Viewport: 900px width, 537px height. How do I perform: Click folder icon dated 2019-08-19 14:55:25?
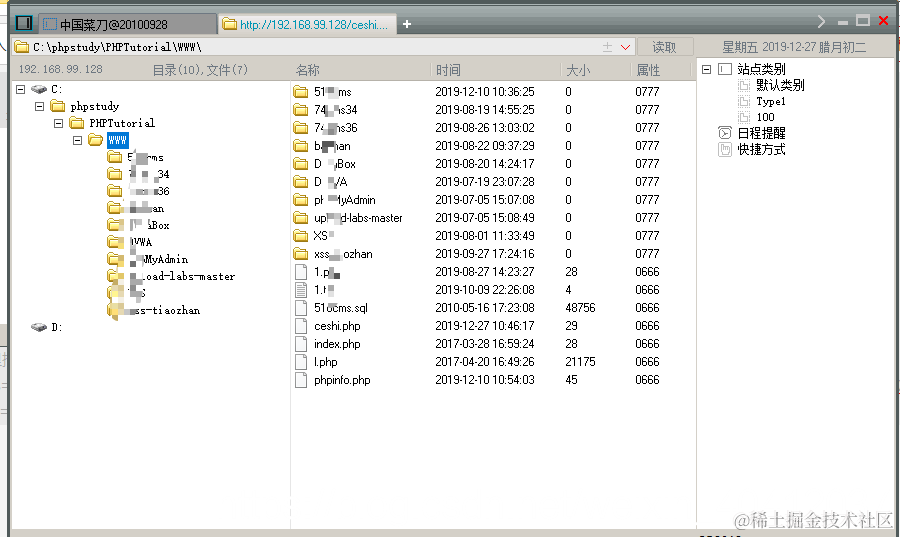coord(301,110)
